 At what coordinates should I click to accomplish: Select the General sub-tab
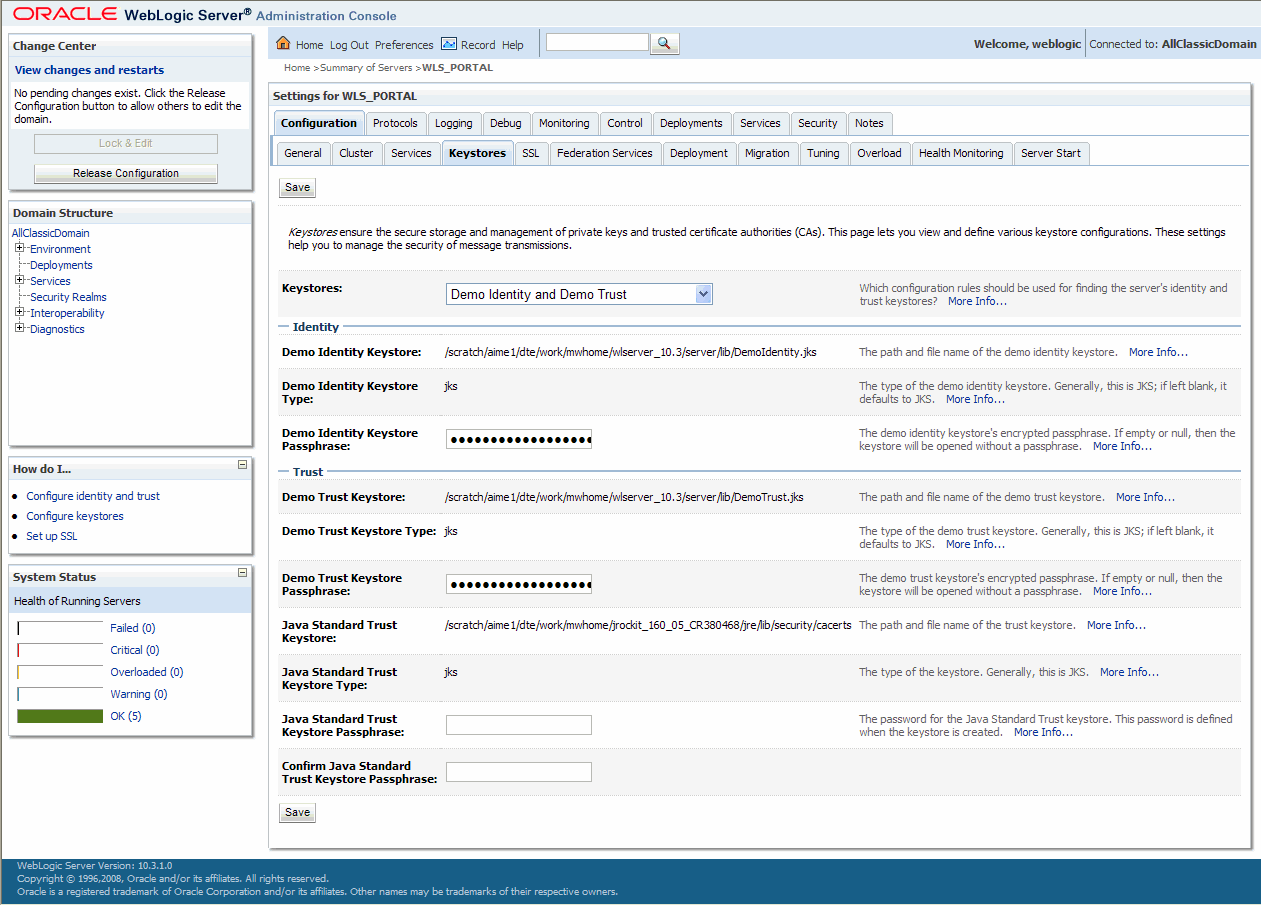click(303, 153)
